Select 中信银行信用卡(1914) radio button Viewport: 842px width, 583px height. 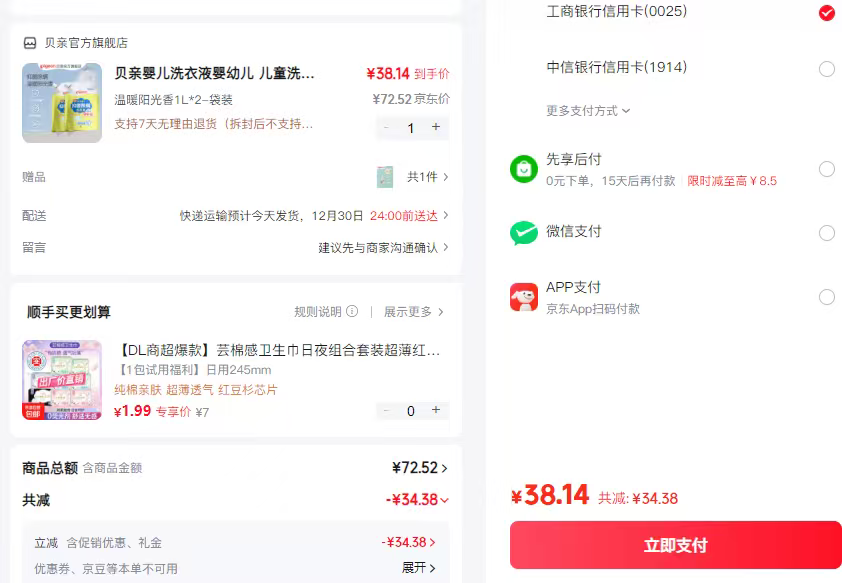click(827, 68)
